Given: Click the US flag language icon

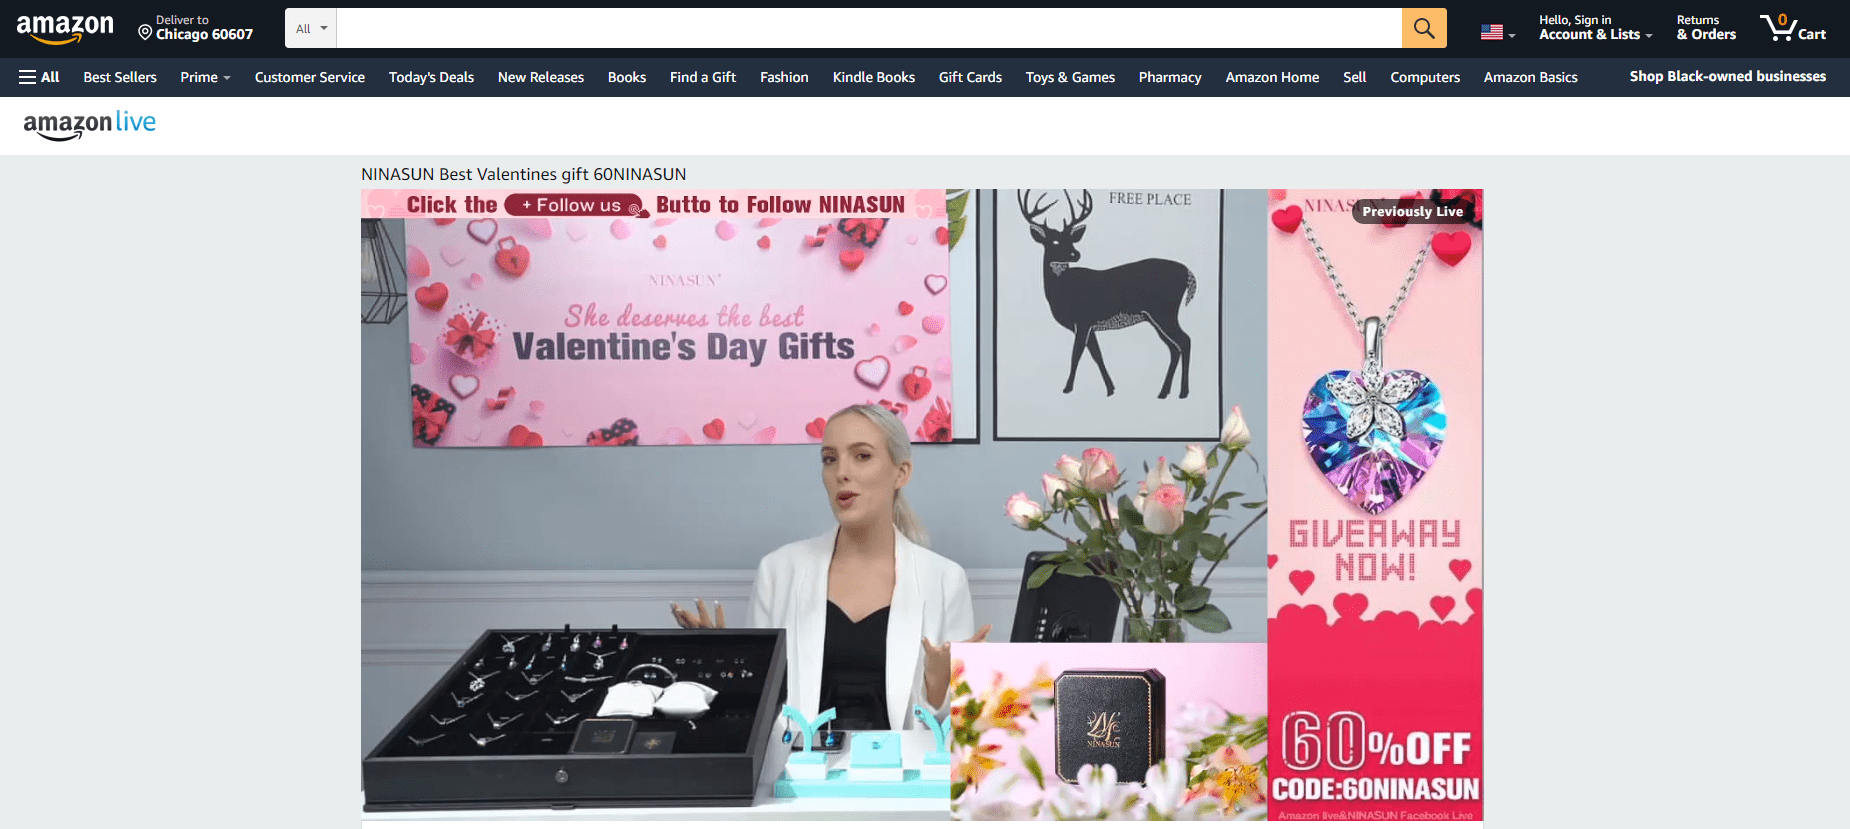Looking at the screenshot, I should [x=1497, y=32].
